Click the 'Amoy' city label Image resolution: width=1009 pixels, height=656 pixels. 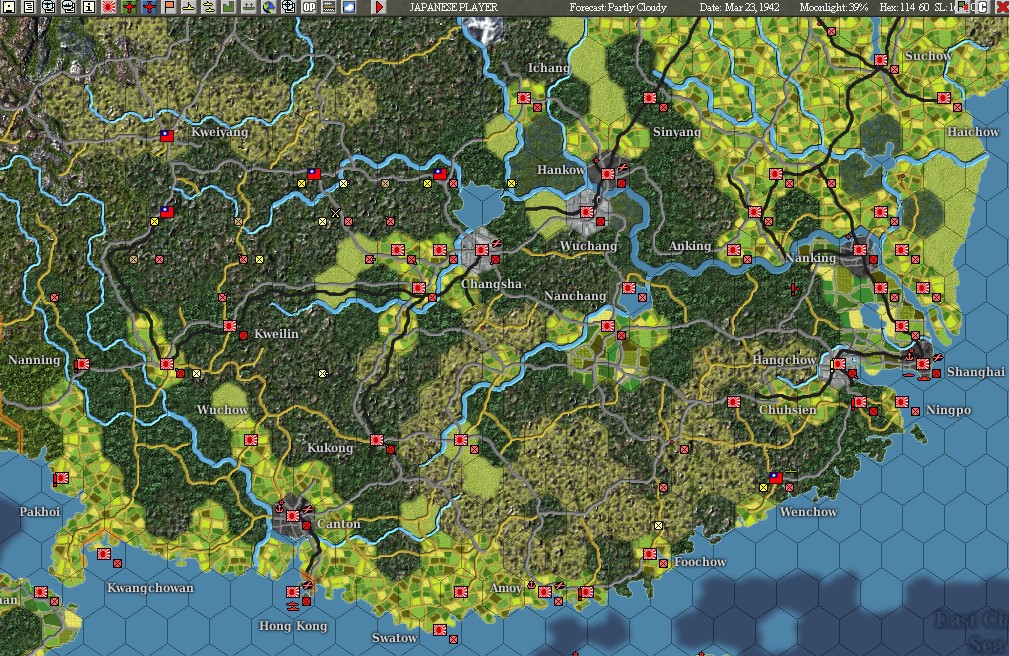506,588
